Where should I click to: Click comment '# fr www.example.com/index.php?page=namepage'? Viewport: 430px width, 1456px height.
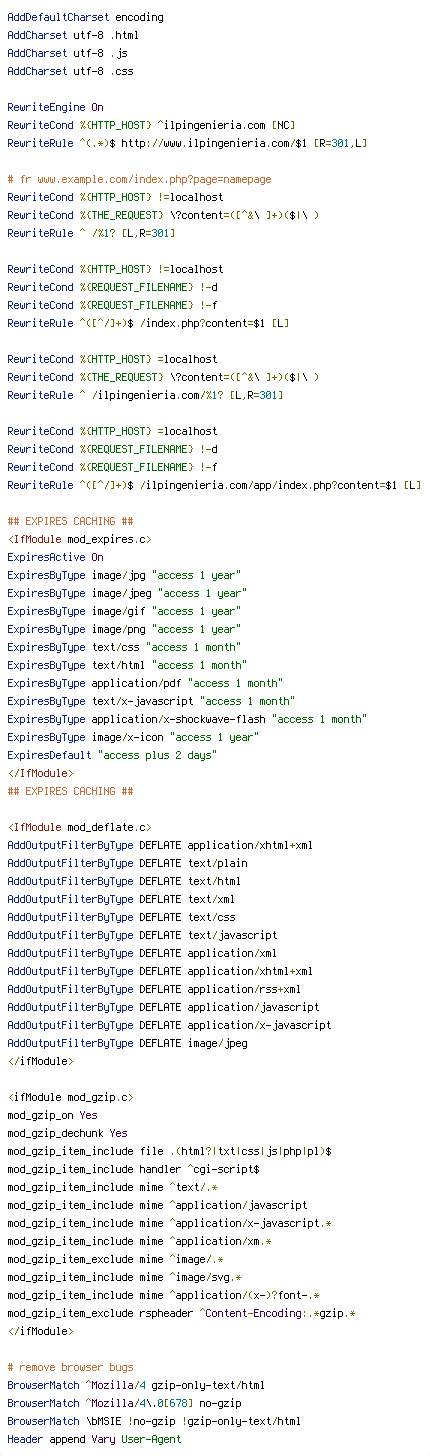(x=139, y=179)
